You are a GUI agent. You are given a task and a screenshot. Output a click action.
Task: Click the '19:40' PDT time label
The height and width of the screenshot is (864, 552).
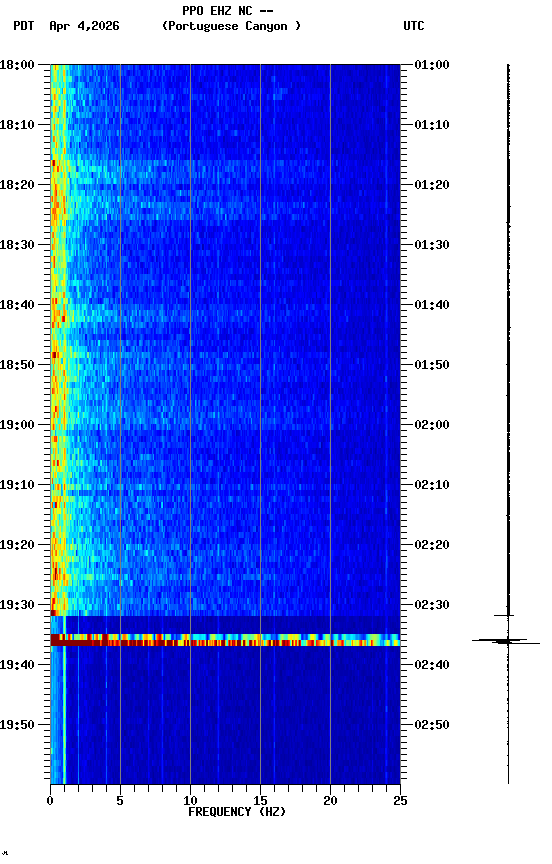coord(17,666)
